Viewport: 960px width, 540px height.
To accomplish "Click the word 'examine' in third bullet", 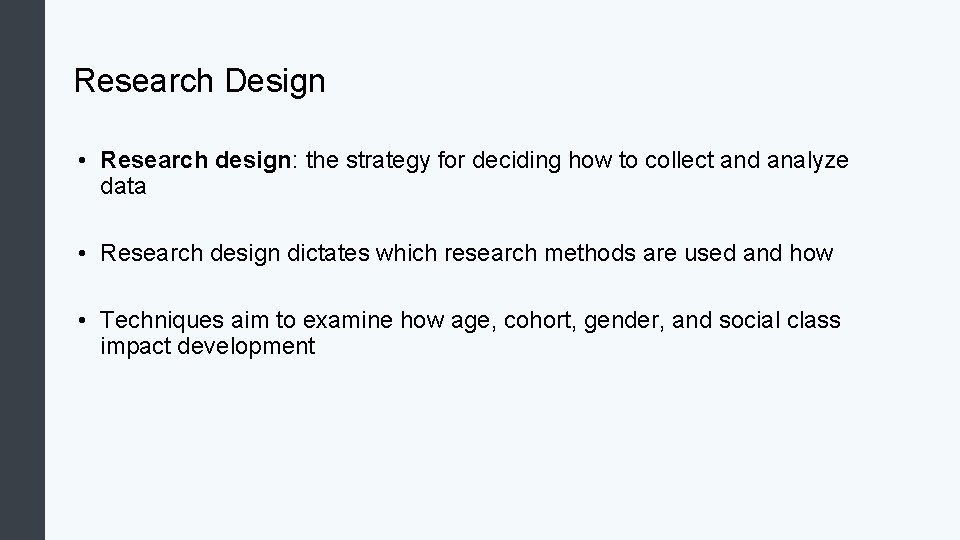I will (347, 320).
